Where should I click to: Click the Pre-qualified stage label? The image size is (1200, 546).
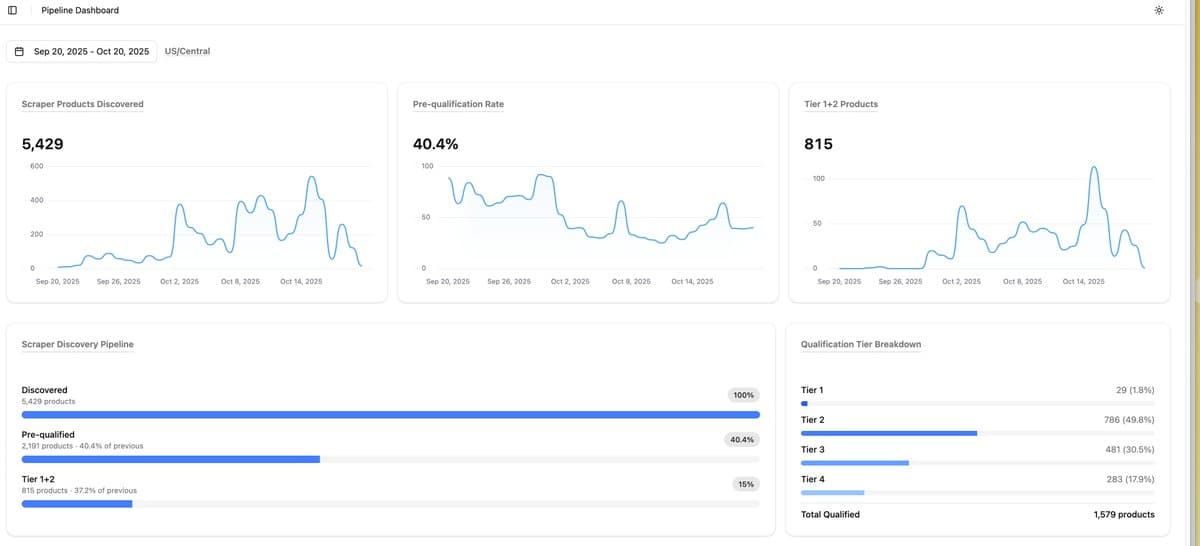[x=48, y=435]
